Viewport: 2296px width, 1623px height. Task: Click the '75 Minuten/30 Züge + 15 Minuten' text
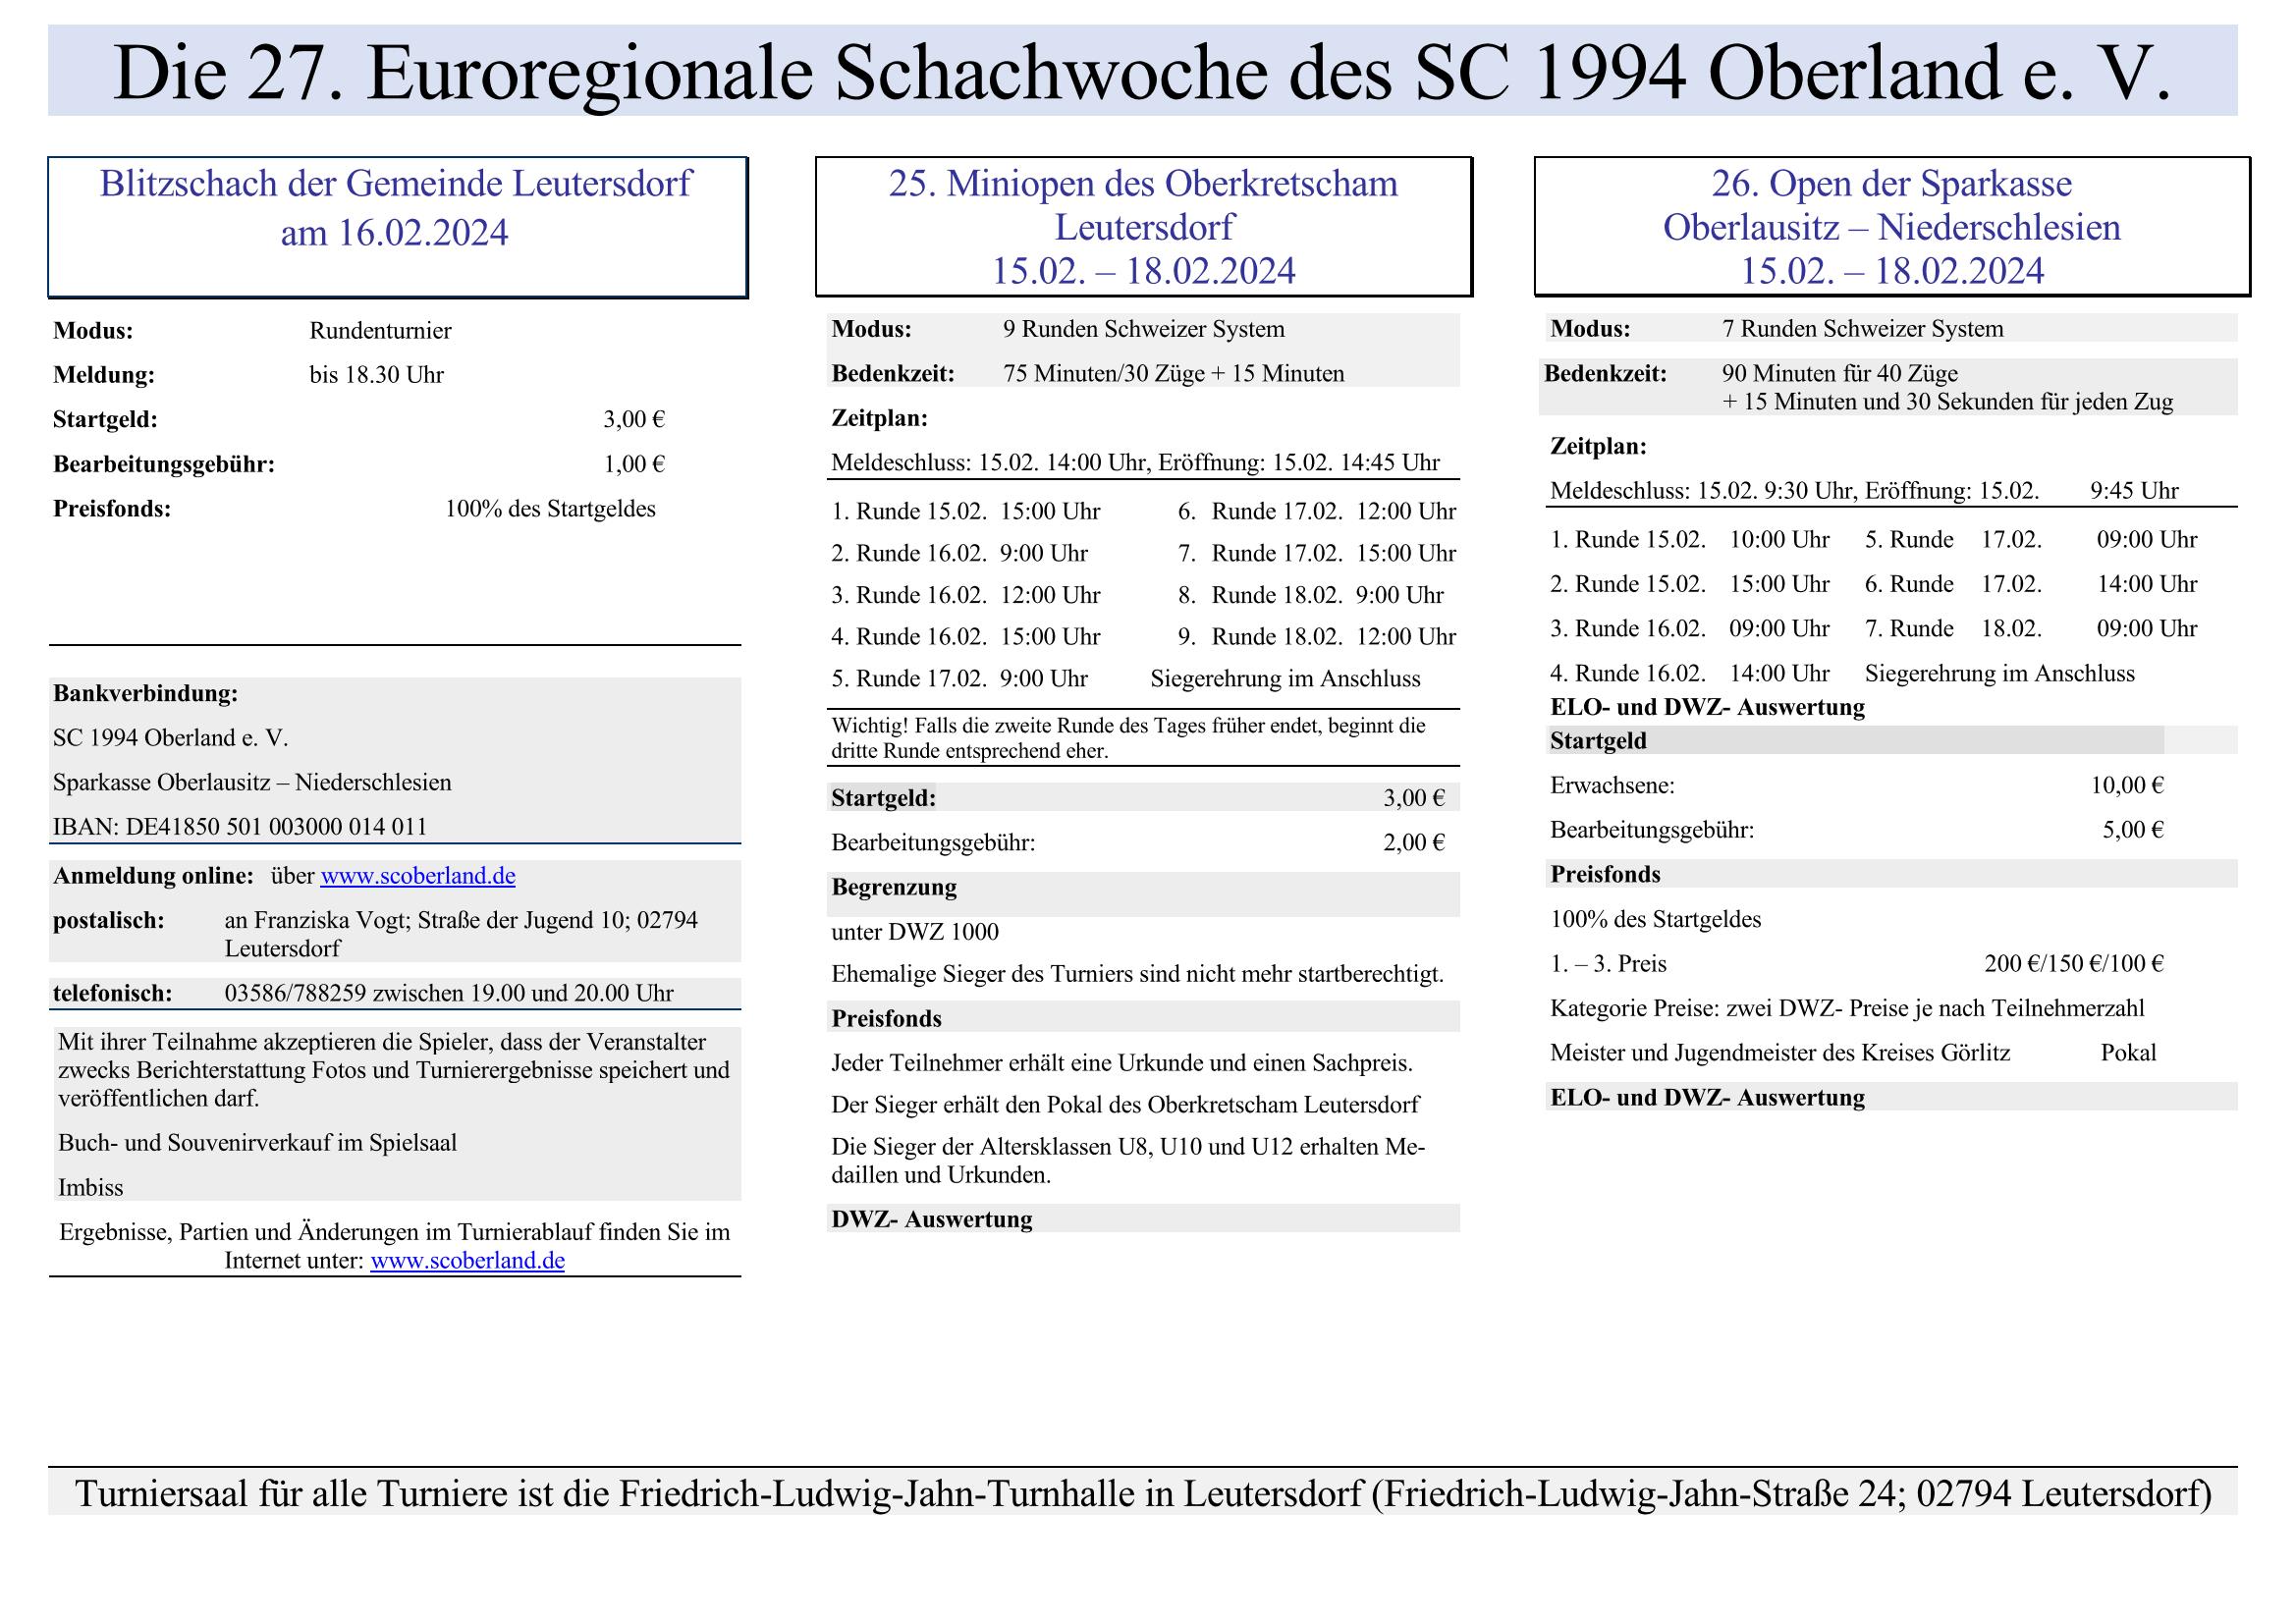coord(1174,374)
